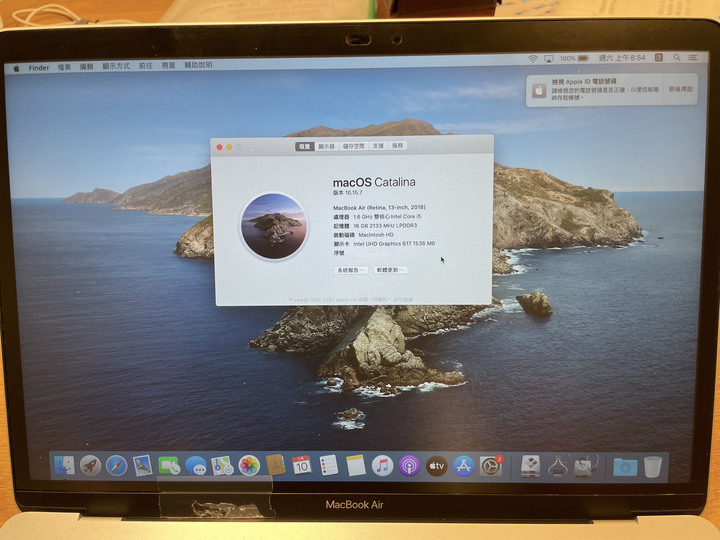Minimize the About This Mac window

coord(229,147)
